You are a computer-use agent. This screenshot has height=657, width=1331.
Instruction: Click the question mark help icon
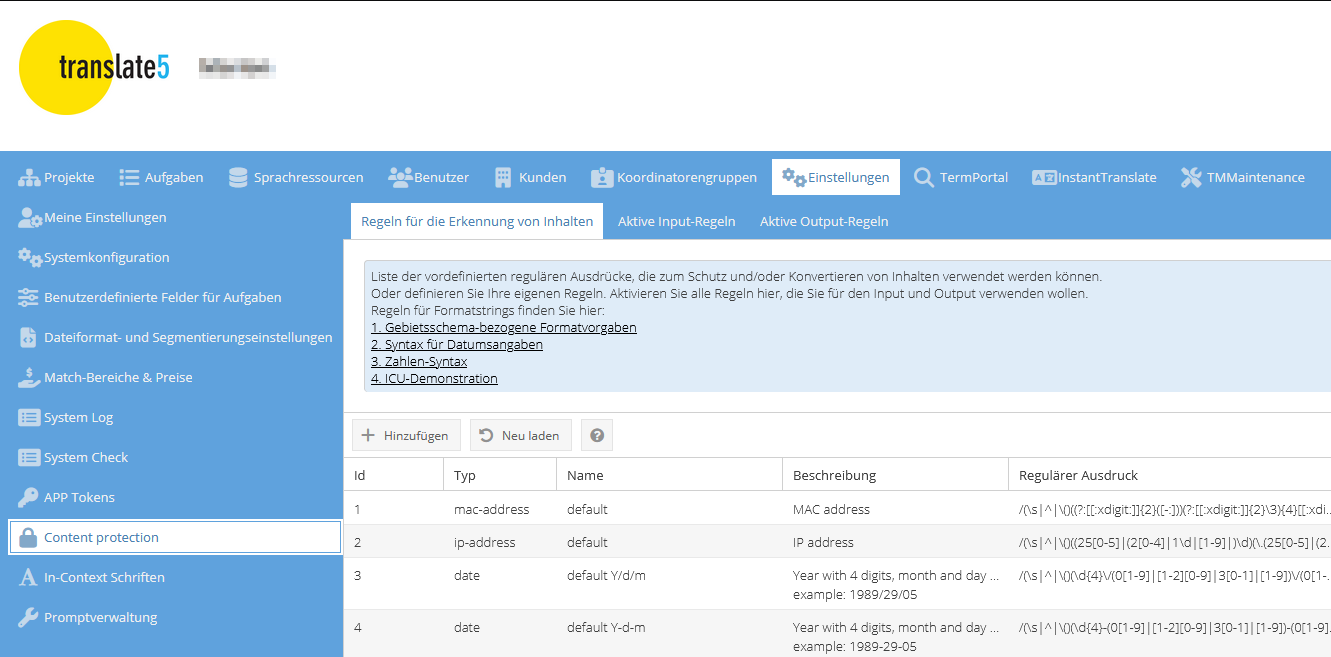click(x=597, y=436)
